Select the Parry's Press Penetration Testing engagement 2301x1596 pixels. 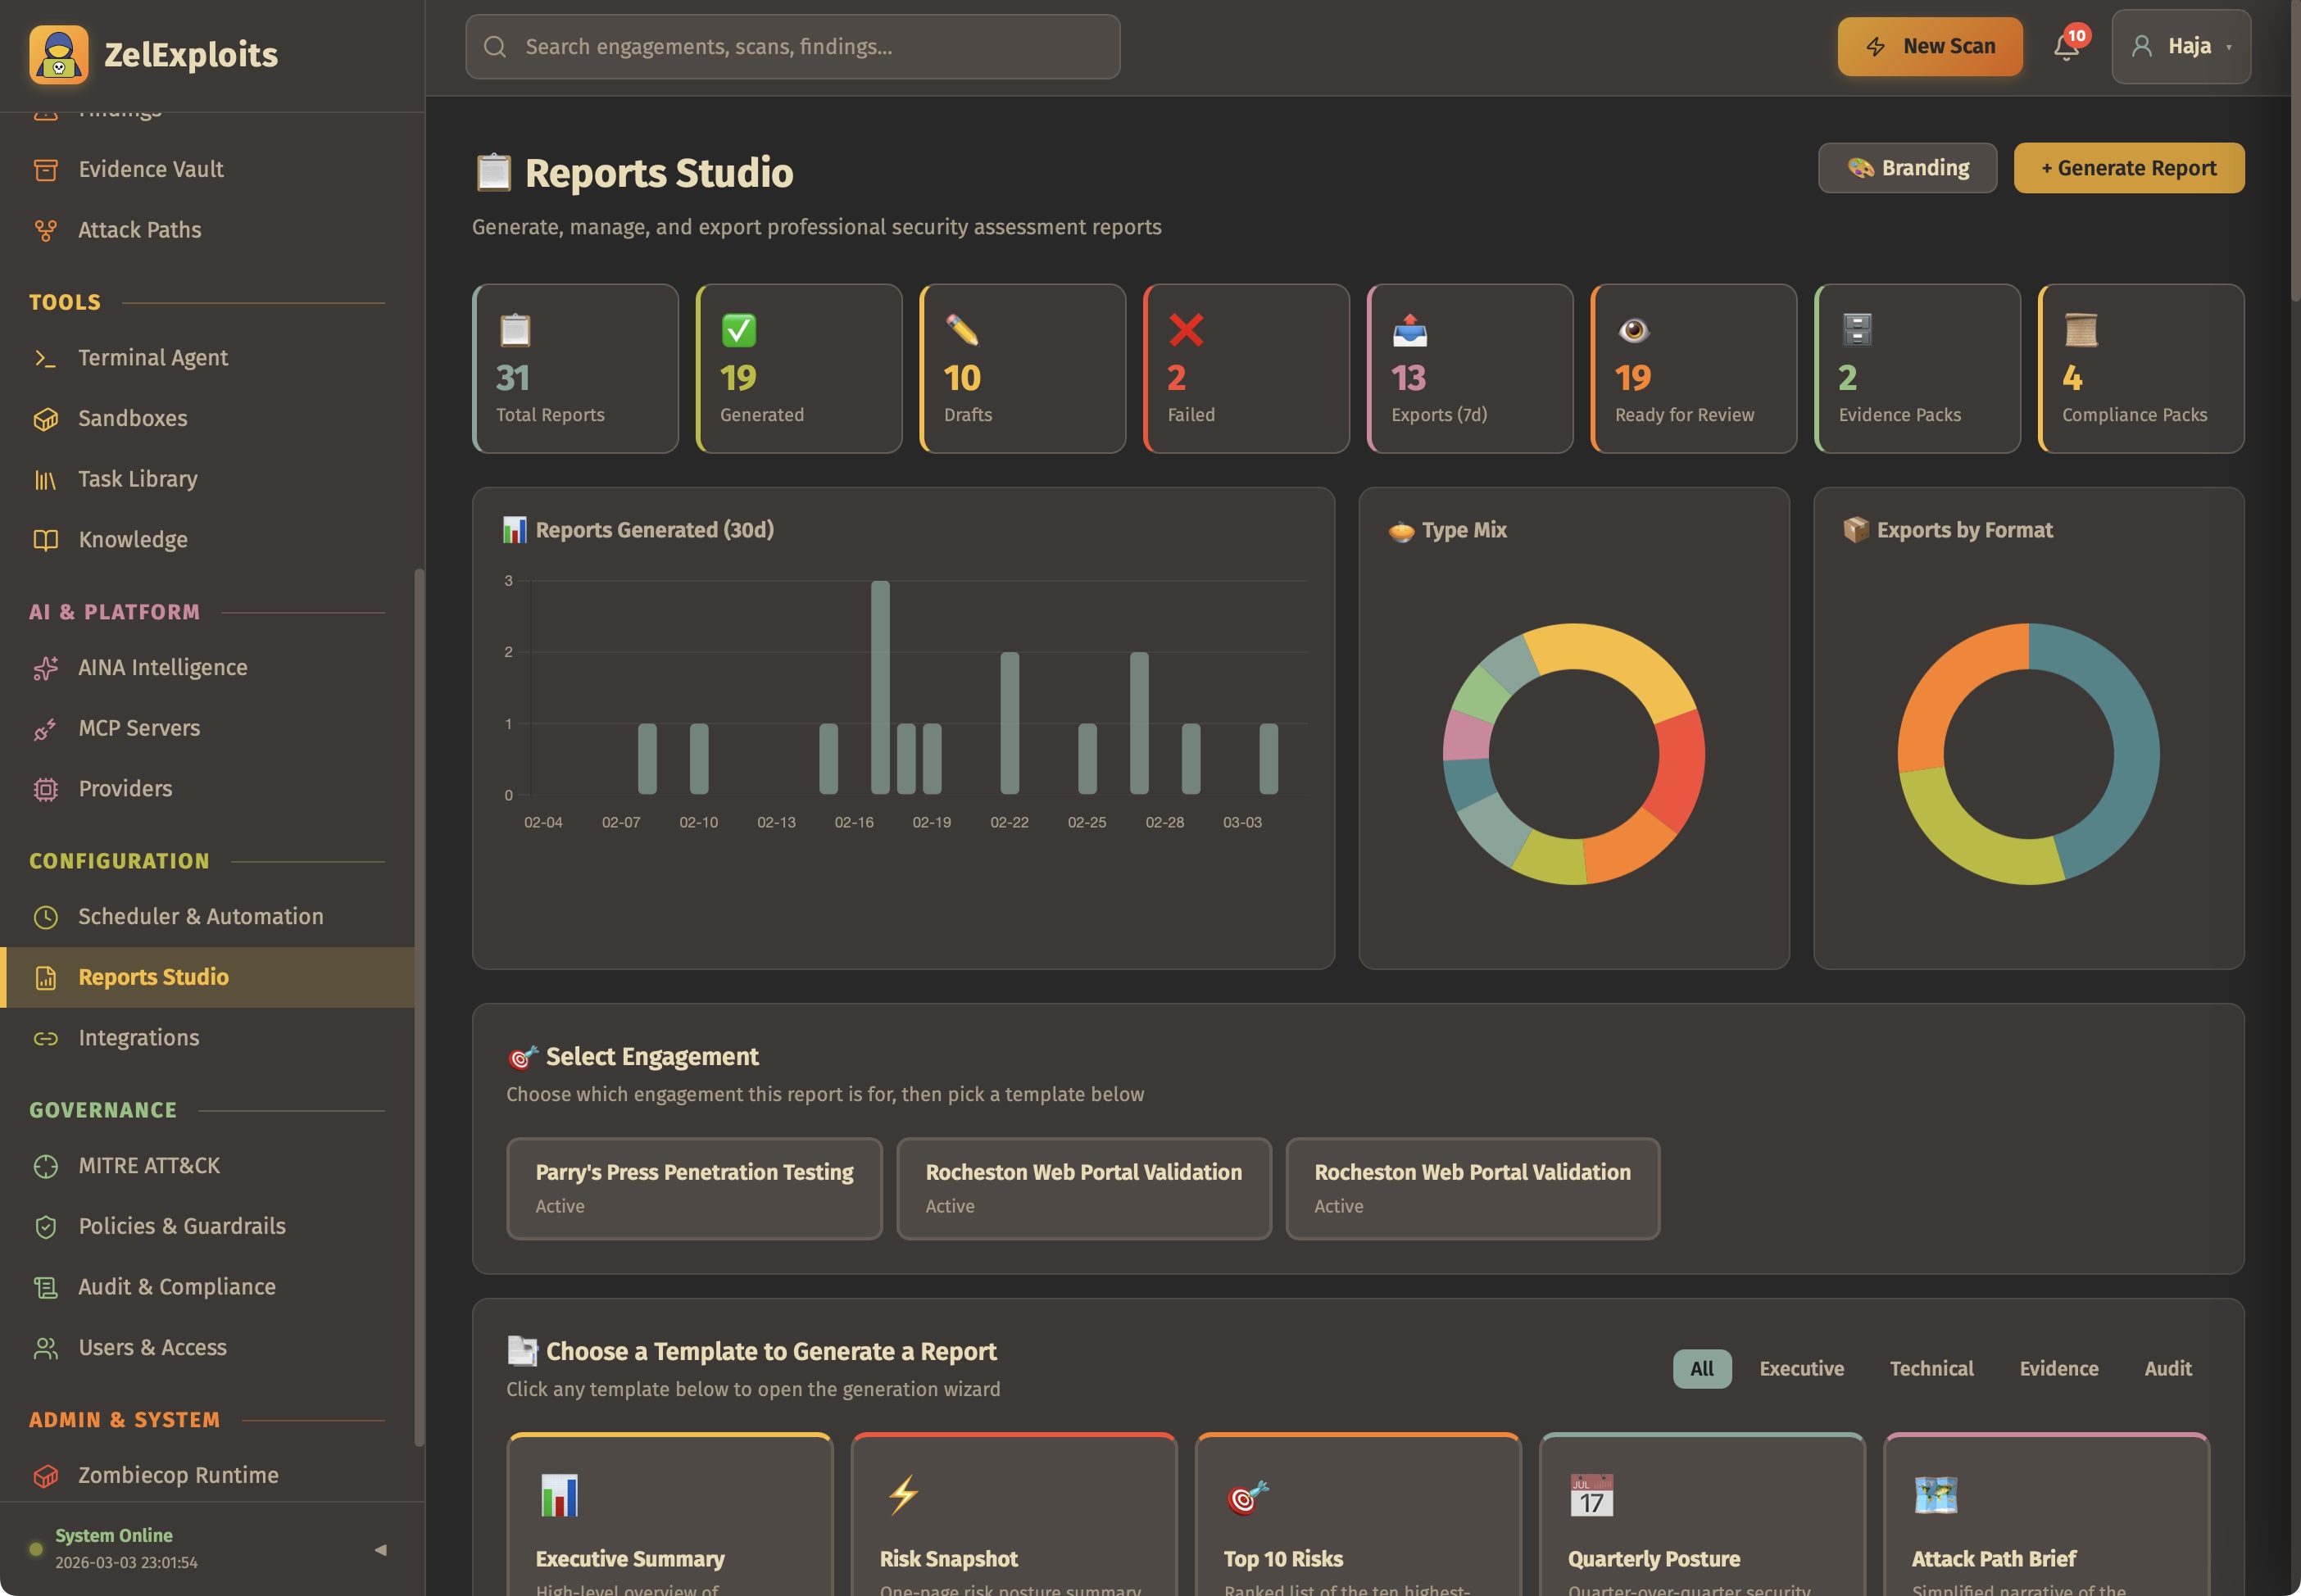click(693, 1188)
